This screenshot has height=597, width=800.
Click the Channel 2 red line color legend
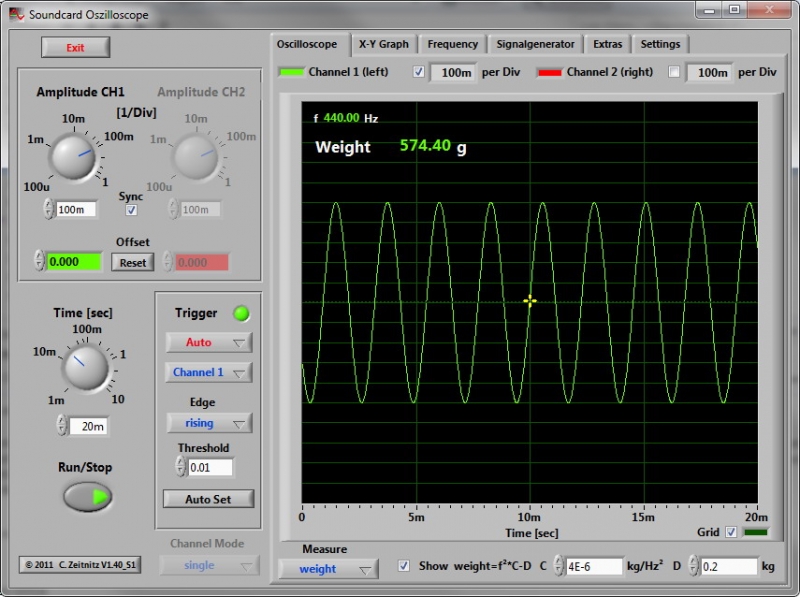549,73
